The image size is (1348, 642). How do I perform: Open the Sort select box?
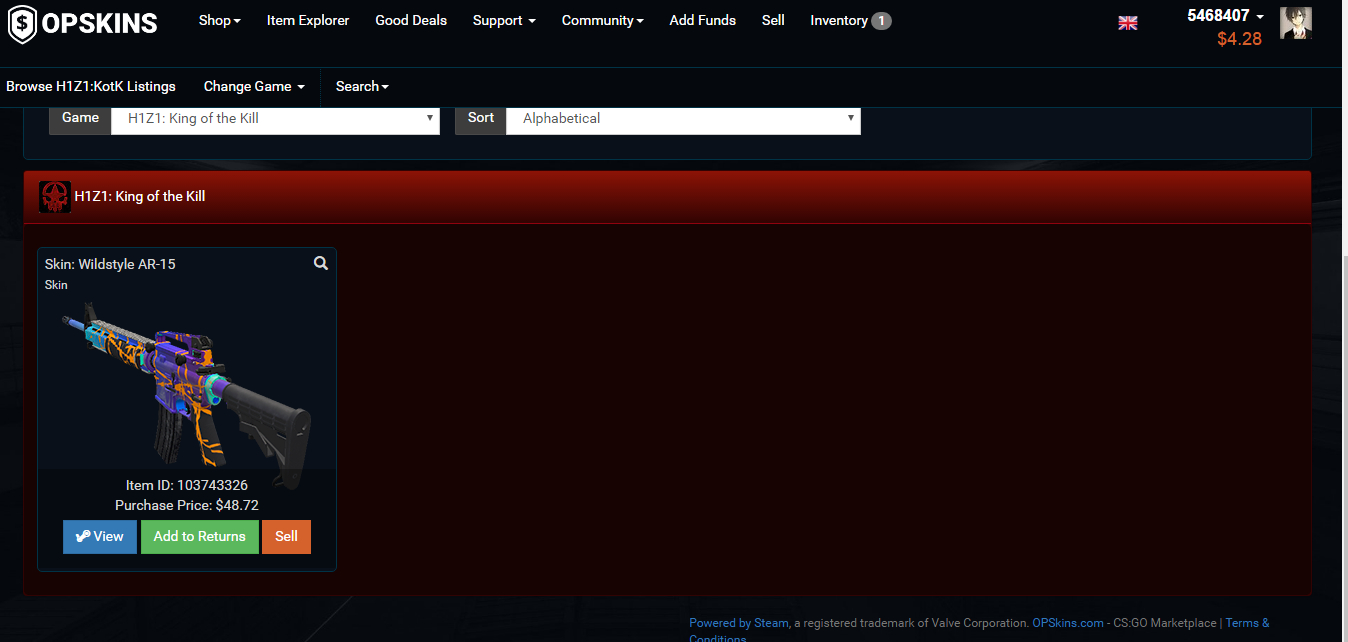coord(683,118)
